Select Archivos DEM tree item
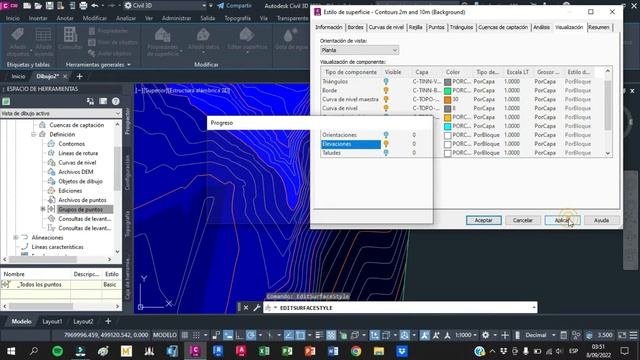 (x=76, y=172)
